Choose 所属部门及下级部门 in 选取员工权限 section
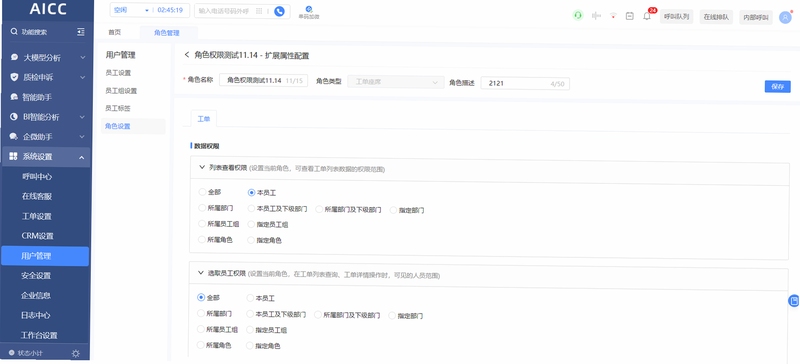800x364 pixels. point(318,315)
